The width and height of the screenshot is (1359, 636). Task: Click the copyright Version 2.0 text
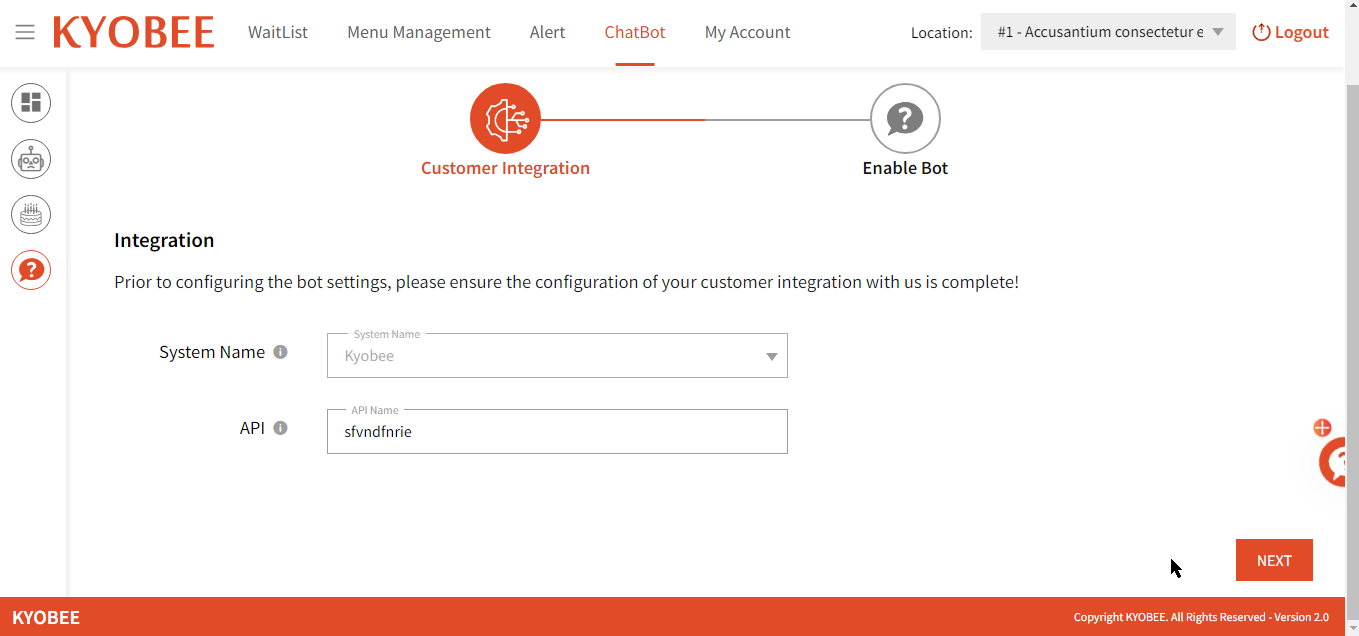click(1201, 617)
